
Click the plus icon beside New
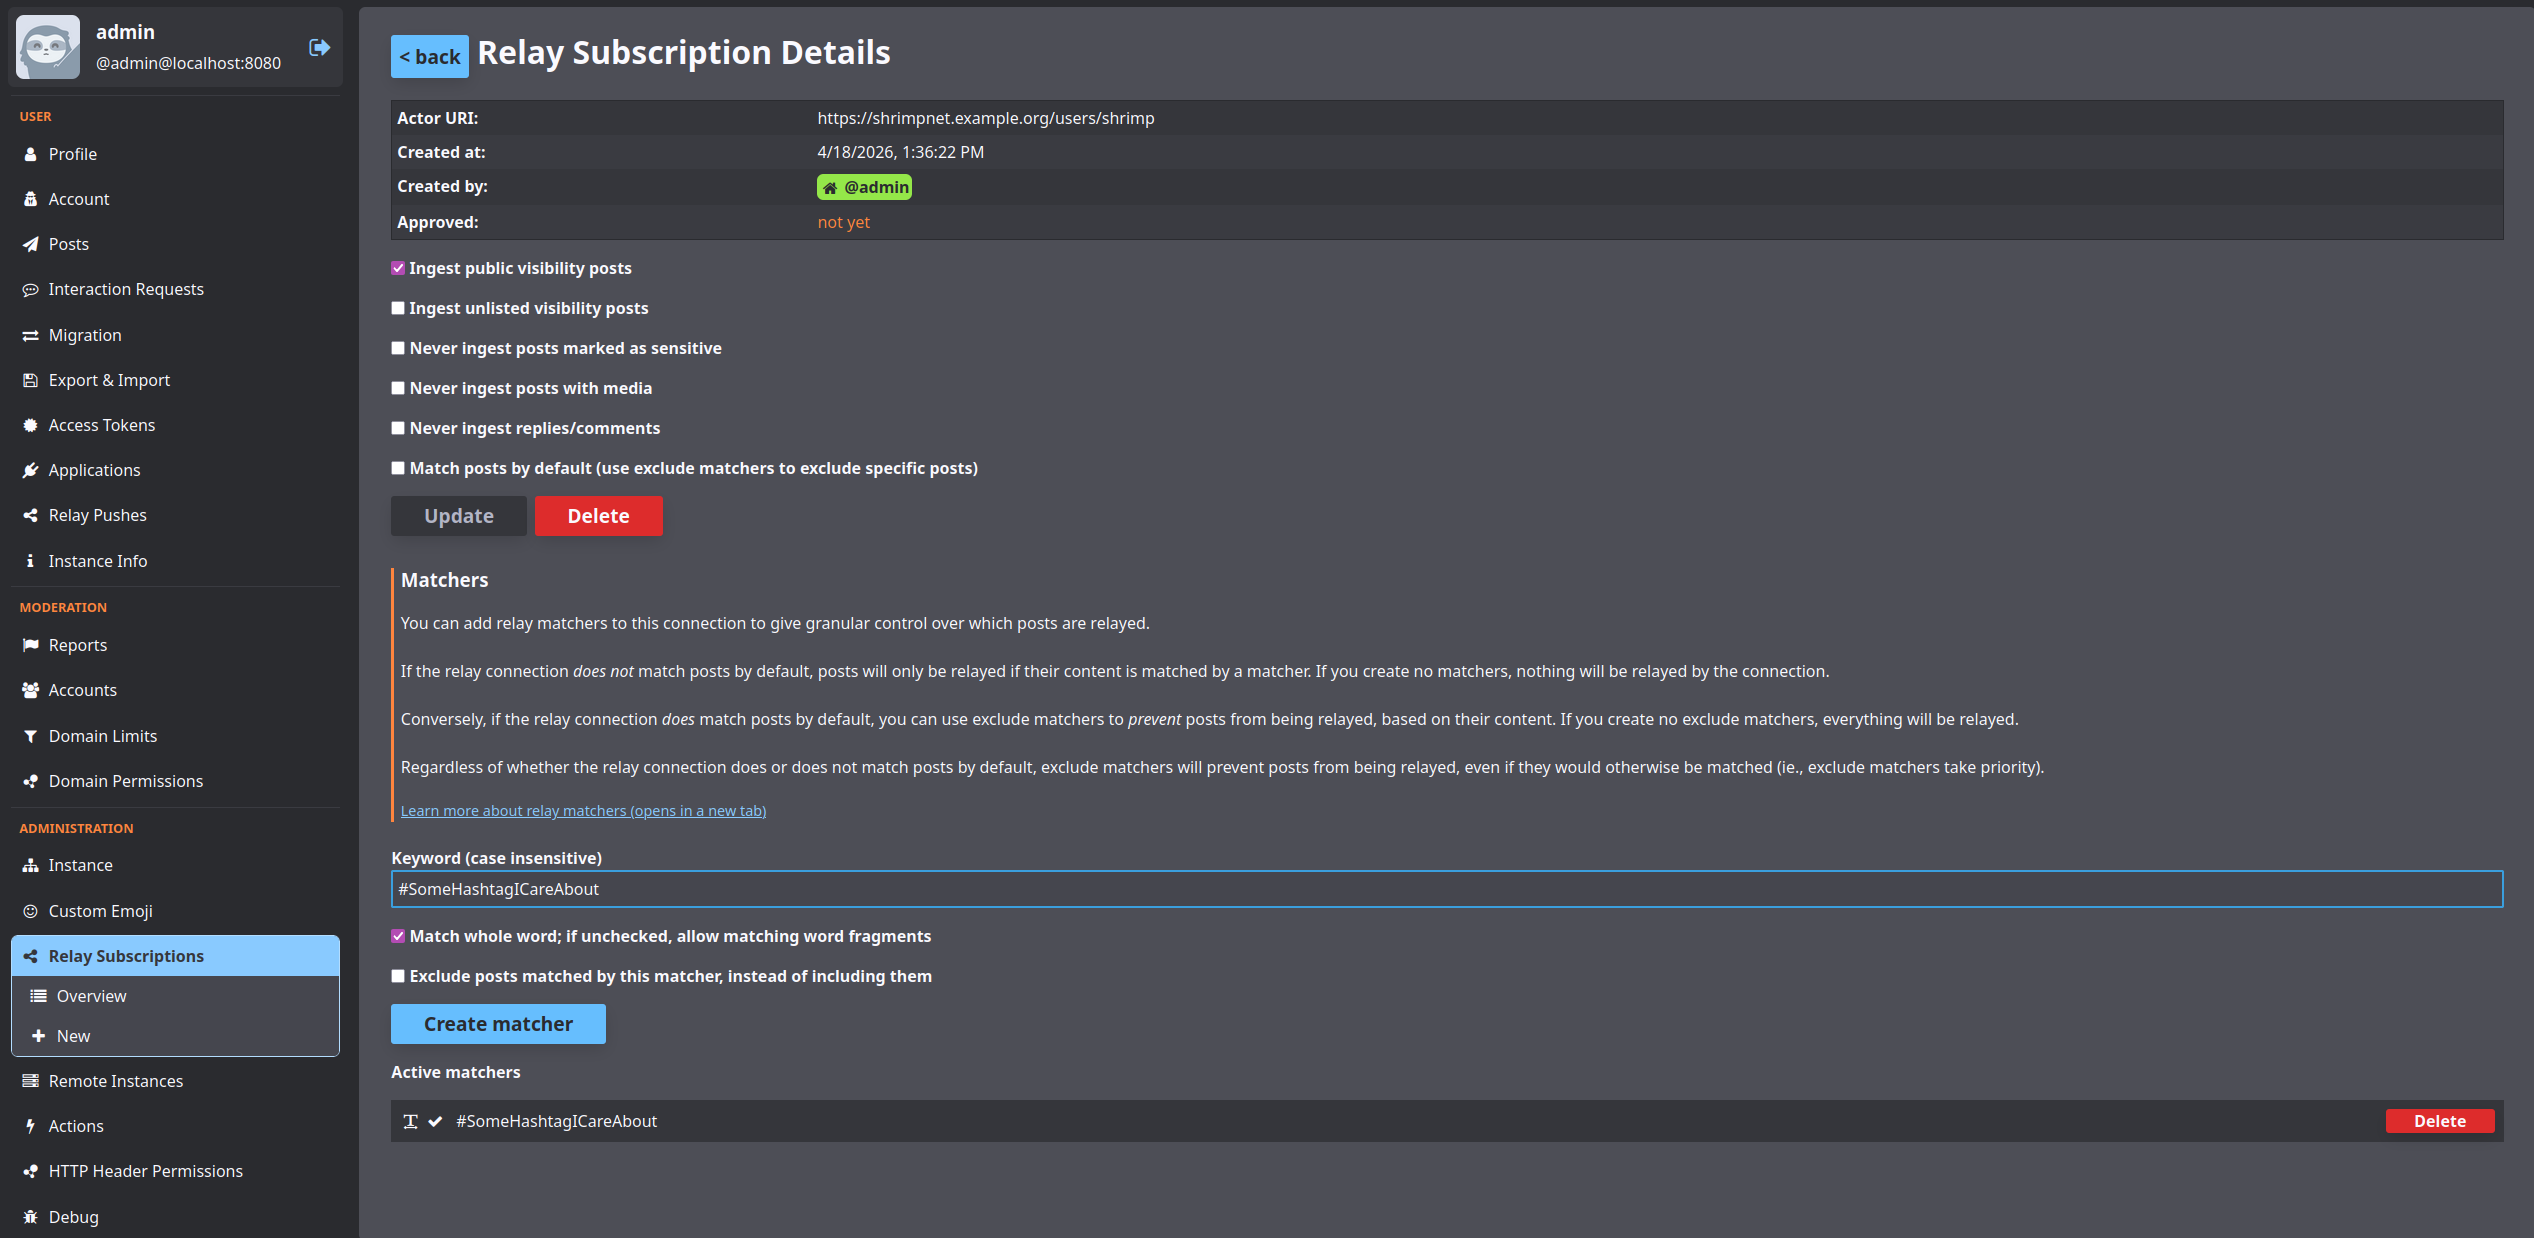tap(38, 1036)
